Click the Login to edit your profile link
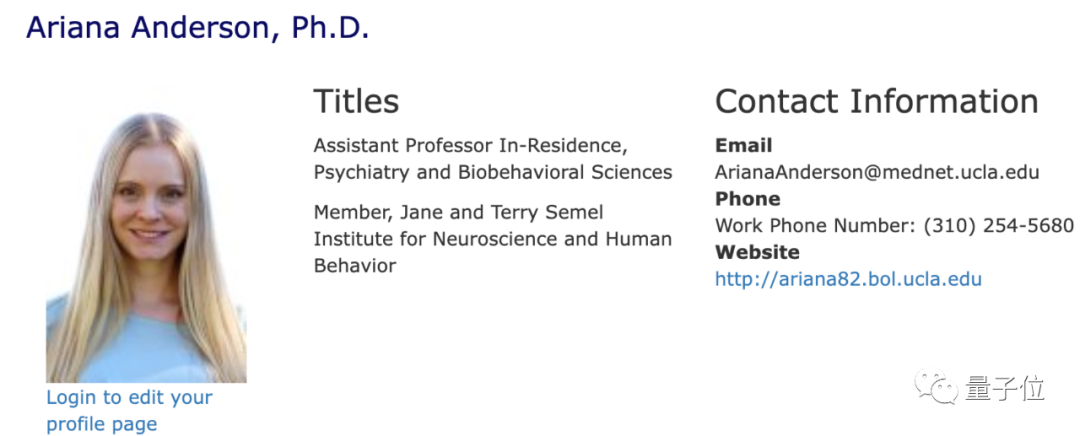 [129, 410]
